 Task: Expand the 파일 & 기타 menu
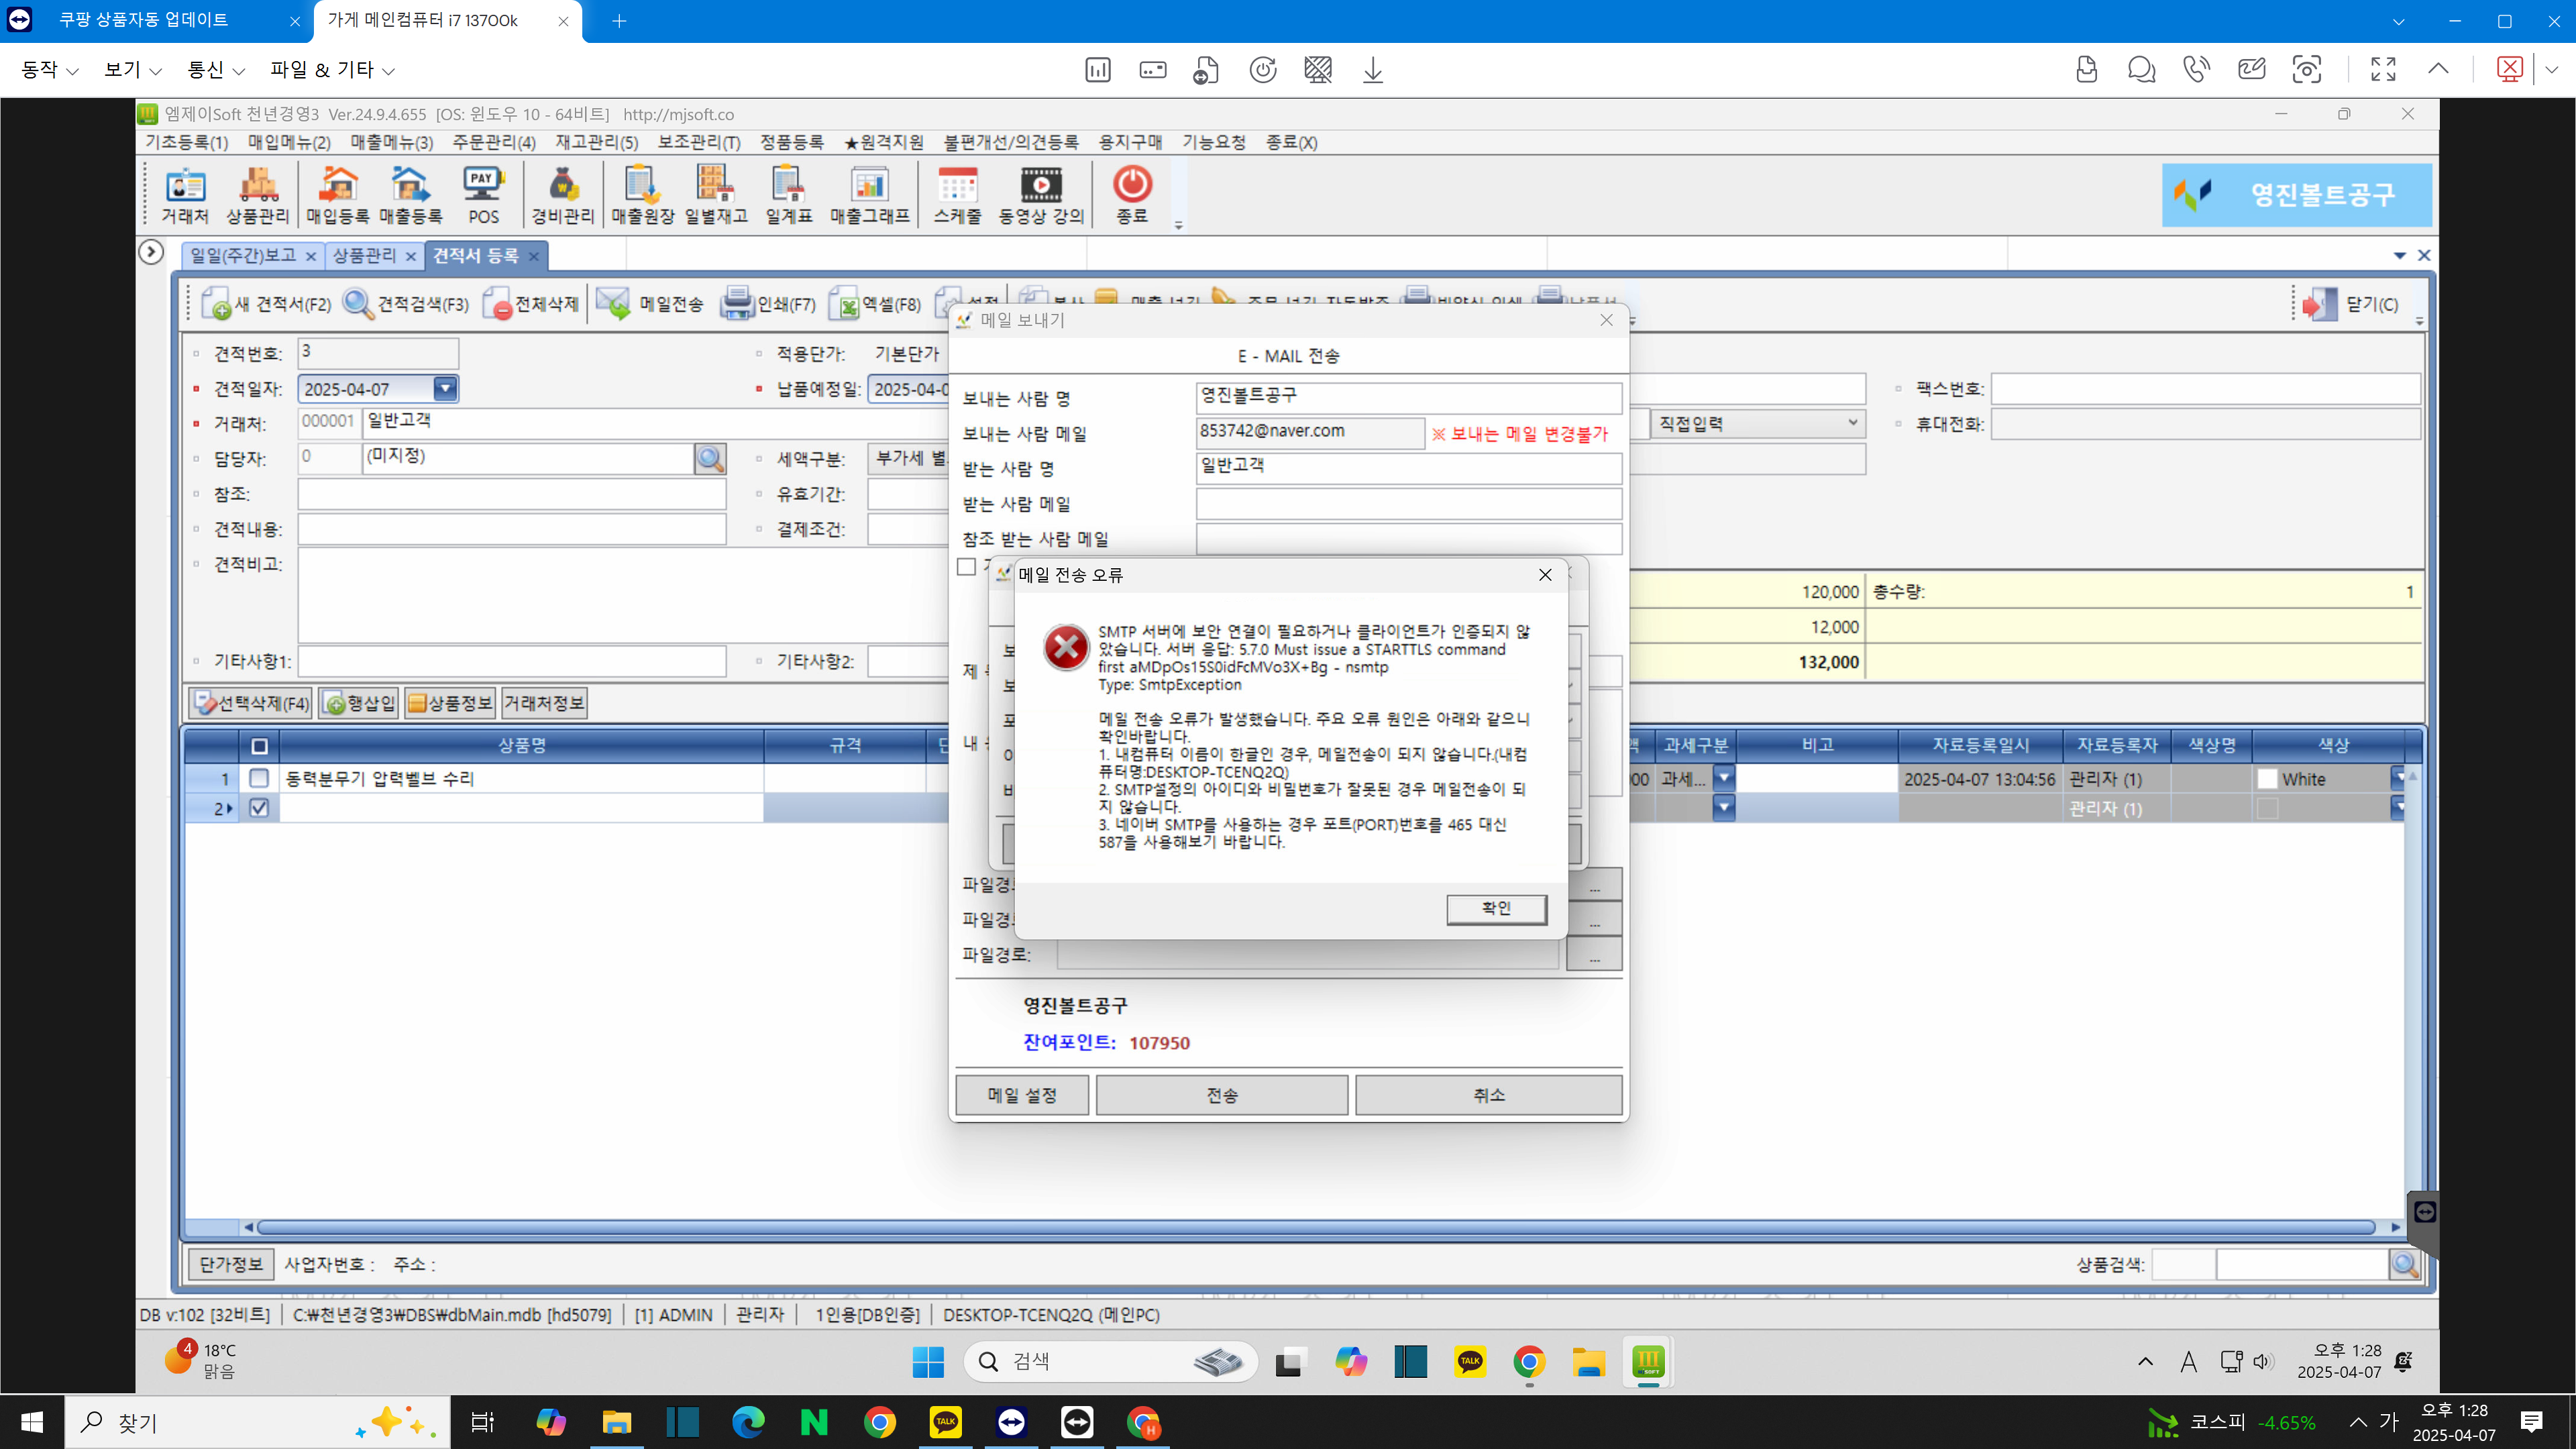click(x=332, y=69)
